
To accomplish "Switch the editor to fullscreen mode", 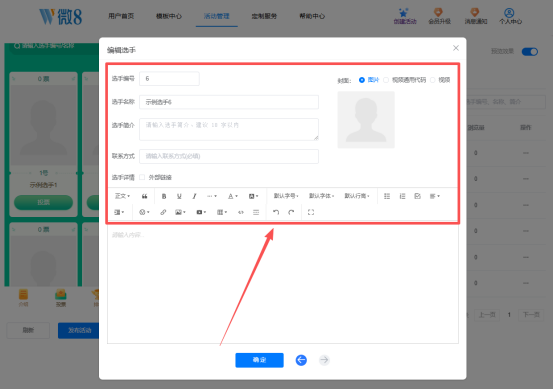I will (x=311, y=212).
